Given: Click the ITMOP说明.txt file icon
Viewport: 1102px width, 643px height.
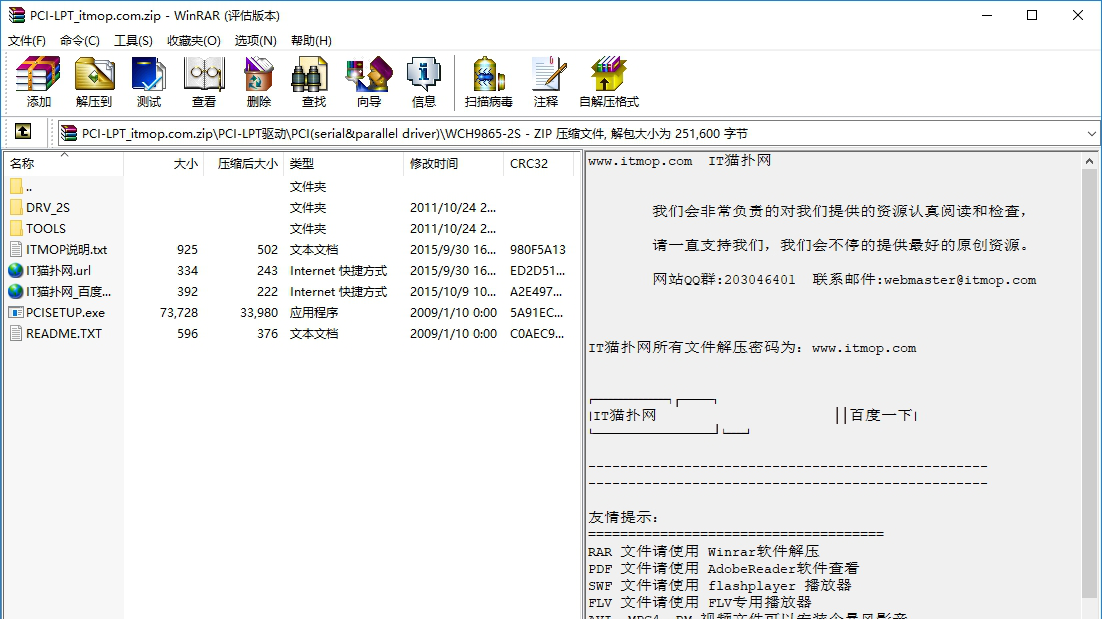Looking at the screenshot, I should click(x=16, y=249).
